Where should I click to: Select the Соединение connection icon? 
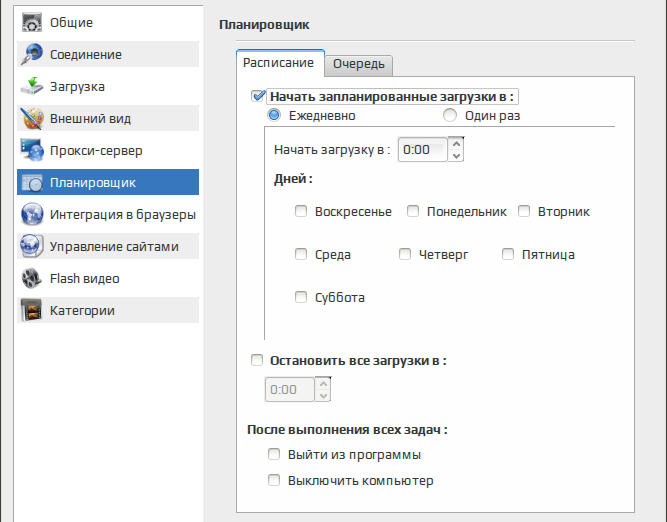32,54
